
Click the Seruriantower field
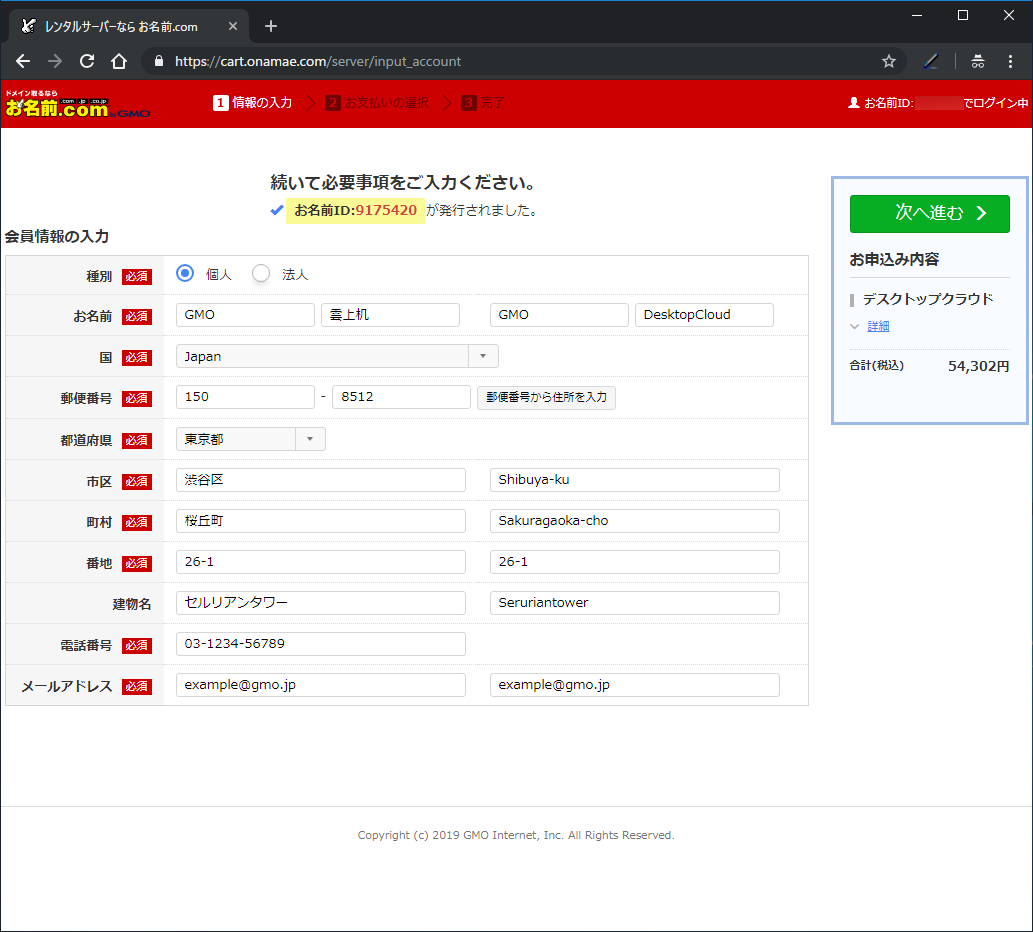[635, 603]
